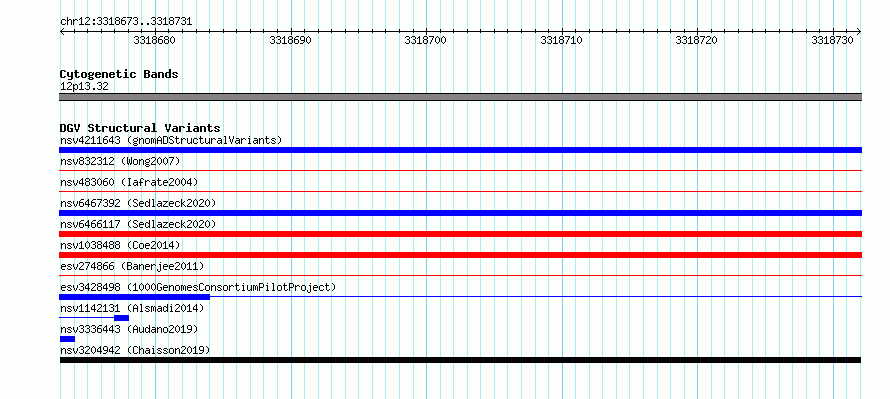Open the nsv483060 (Iafrate2004) label

(x=129, y=182)
